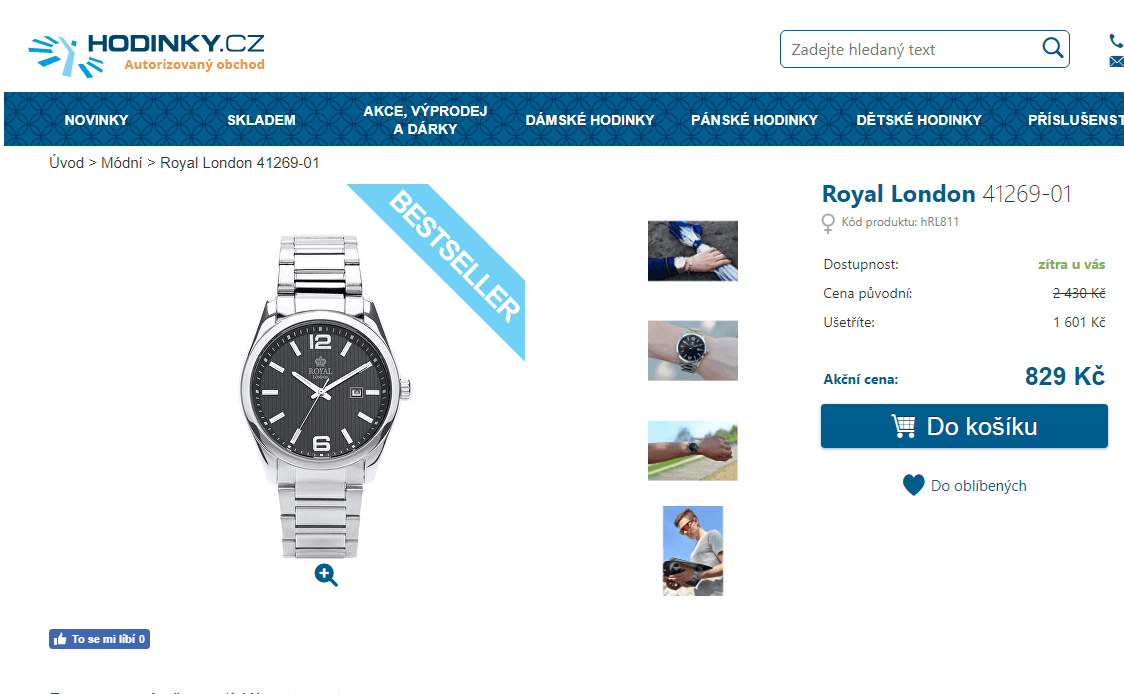This screenshot has height=694, width=1124.
Task: Click the search magnifier icon
Action: click(1052, 48)
